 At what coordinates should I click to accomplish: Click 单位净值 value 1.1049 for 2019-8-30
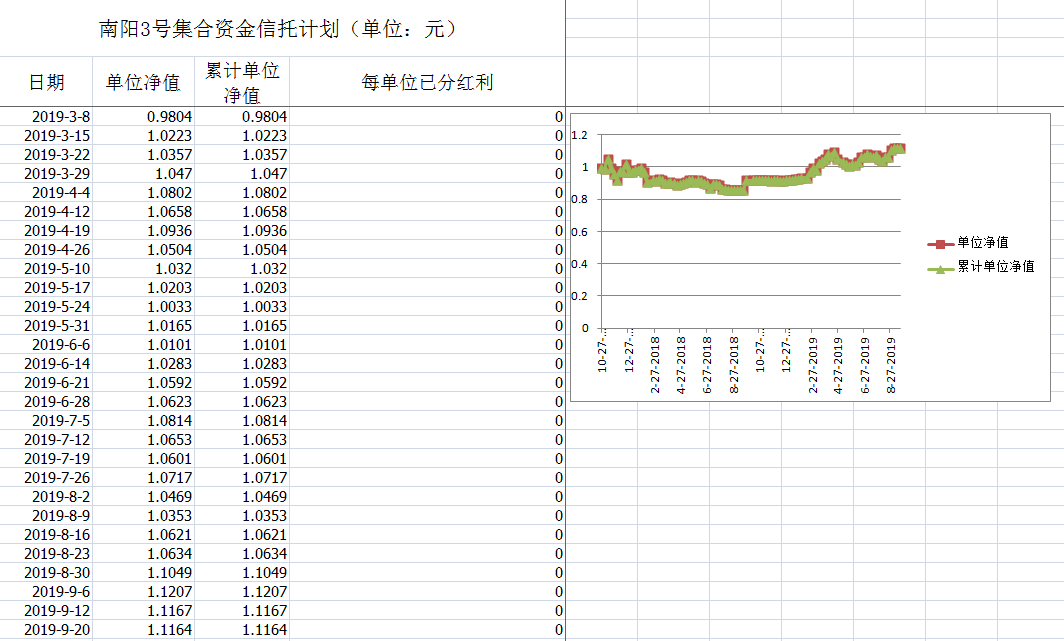point(143,572)
